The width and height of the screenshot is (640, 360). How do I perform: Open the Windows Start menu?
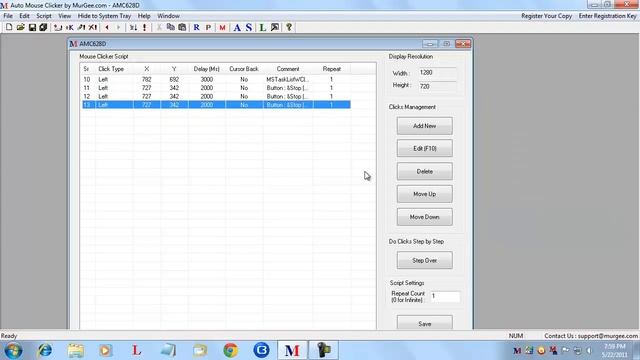coord(13,350)
